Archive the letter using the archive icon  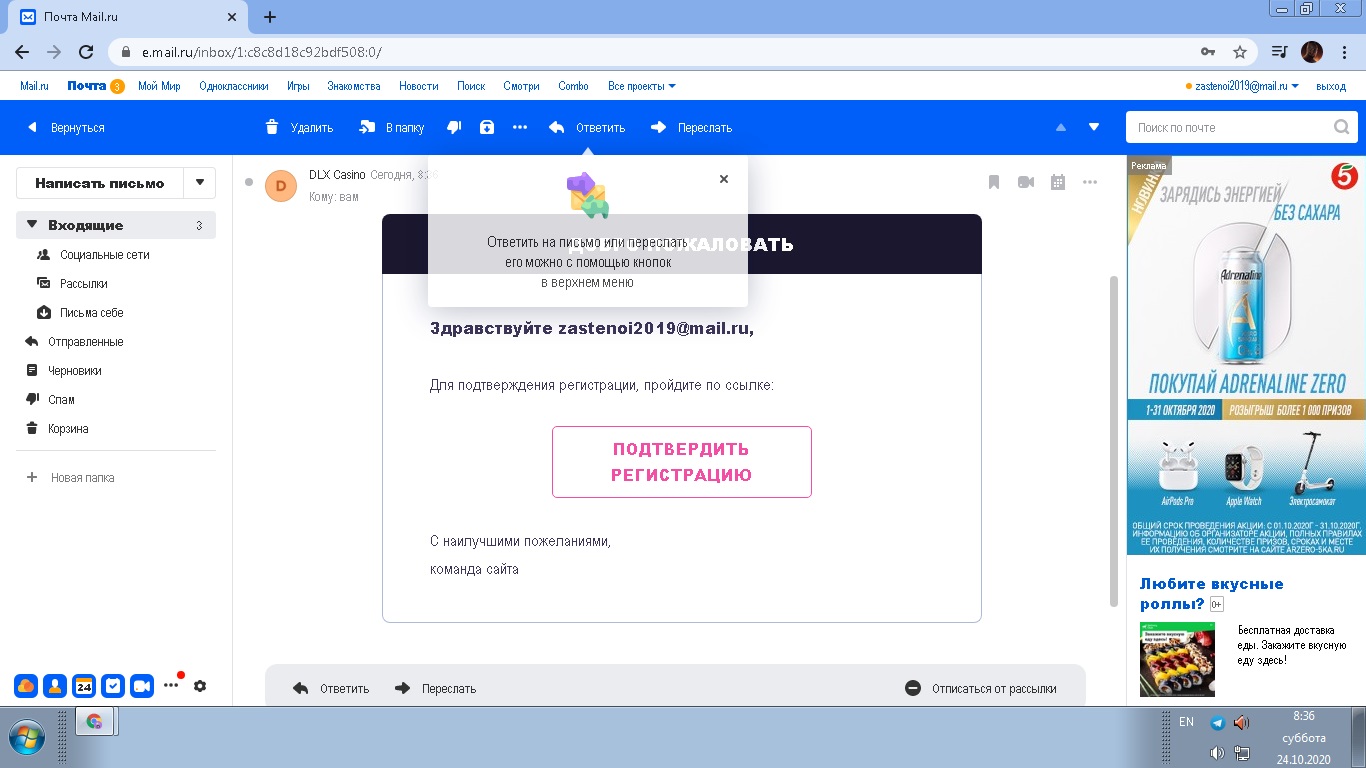[487, 127]
